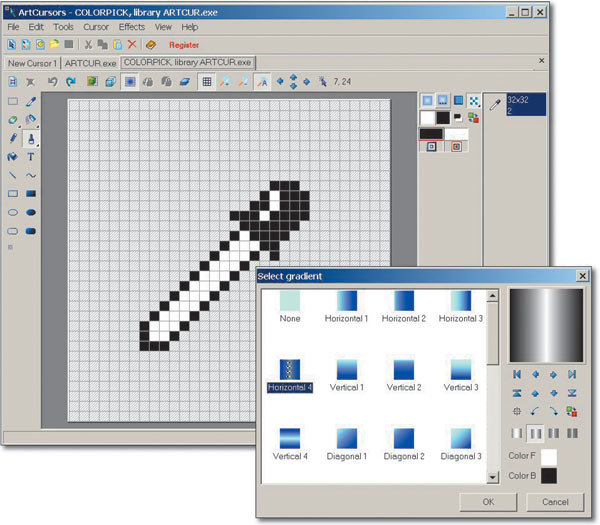Viewport: 600px width, 525px height.
Task: Select the pencil drawing tool
Action: pyautogui.click(x=13, y=138)
